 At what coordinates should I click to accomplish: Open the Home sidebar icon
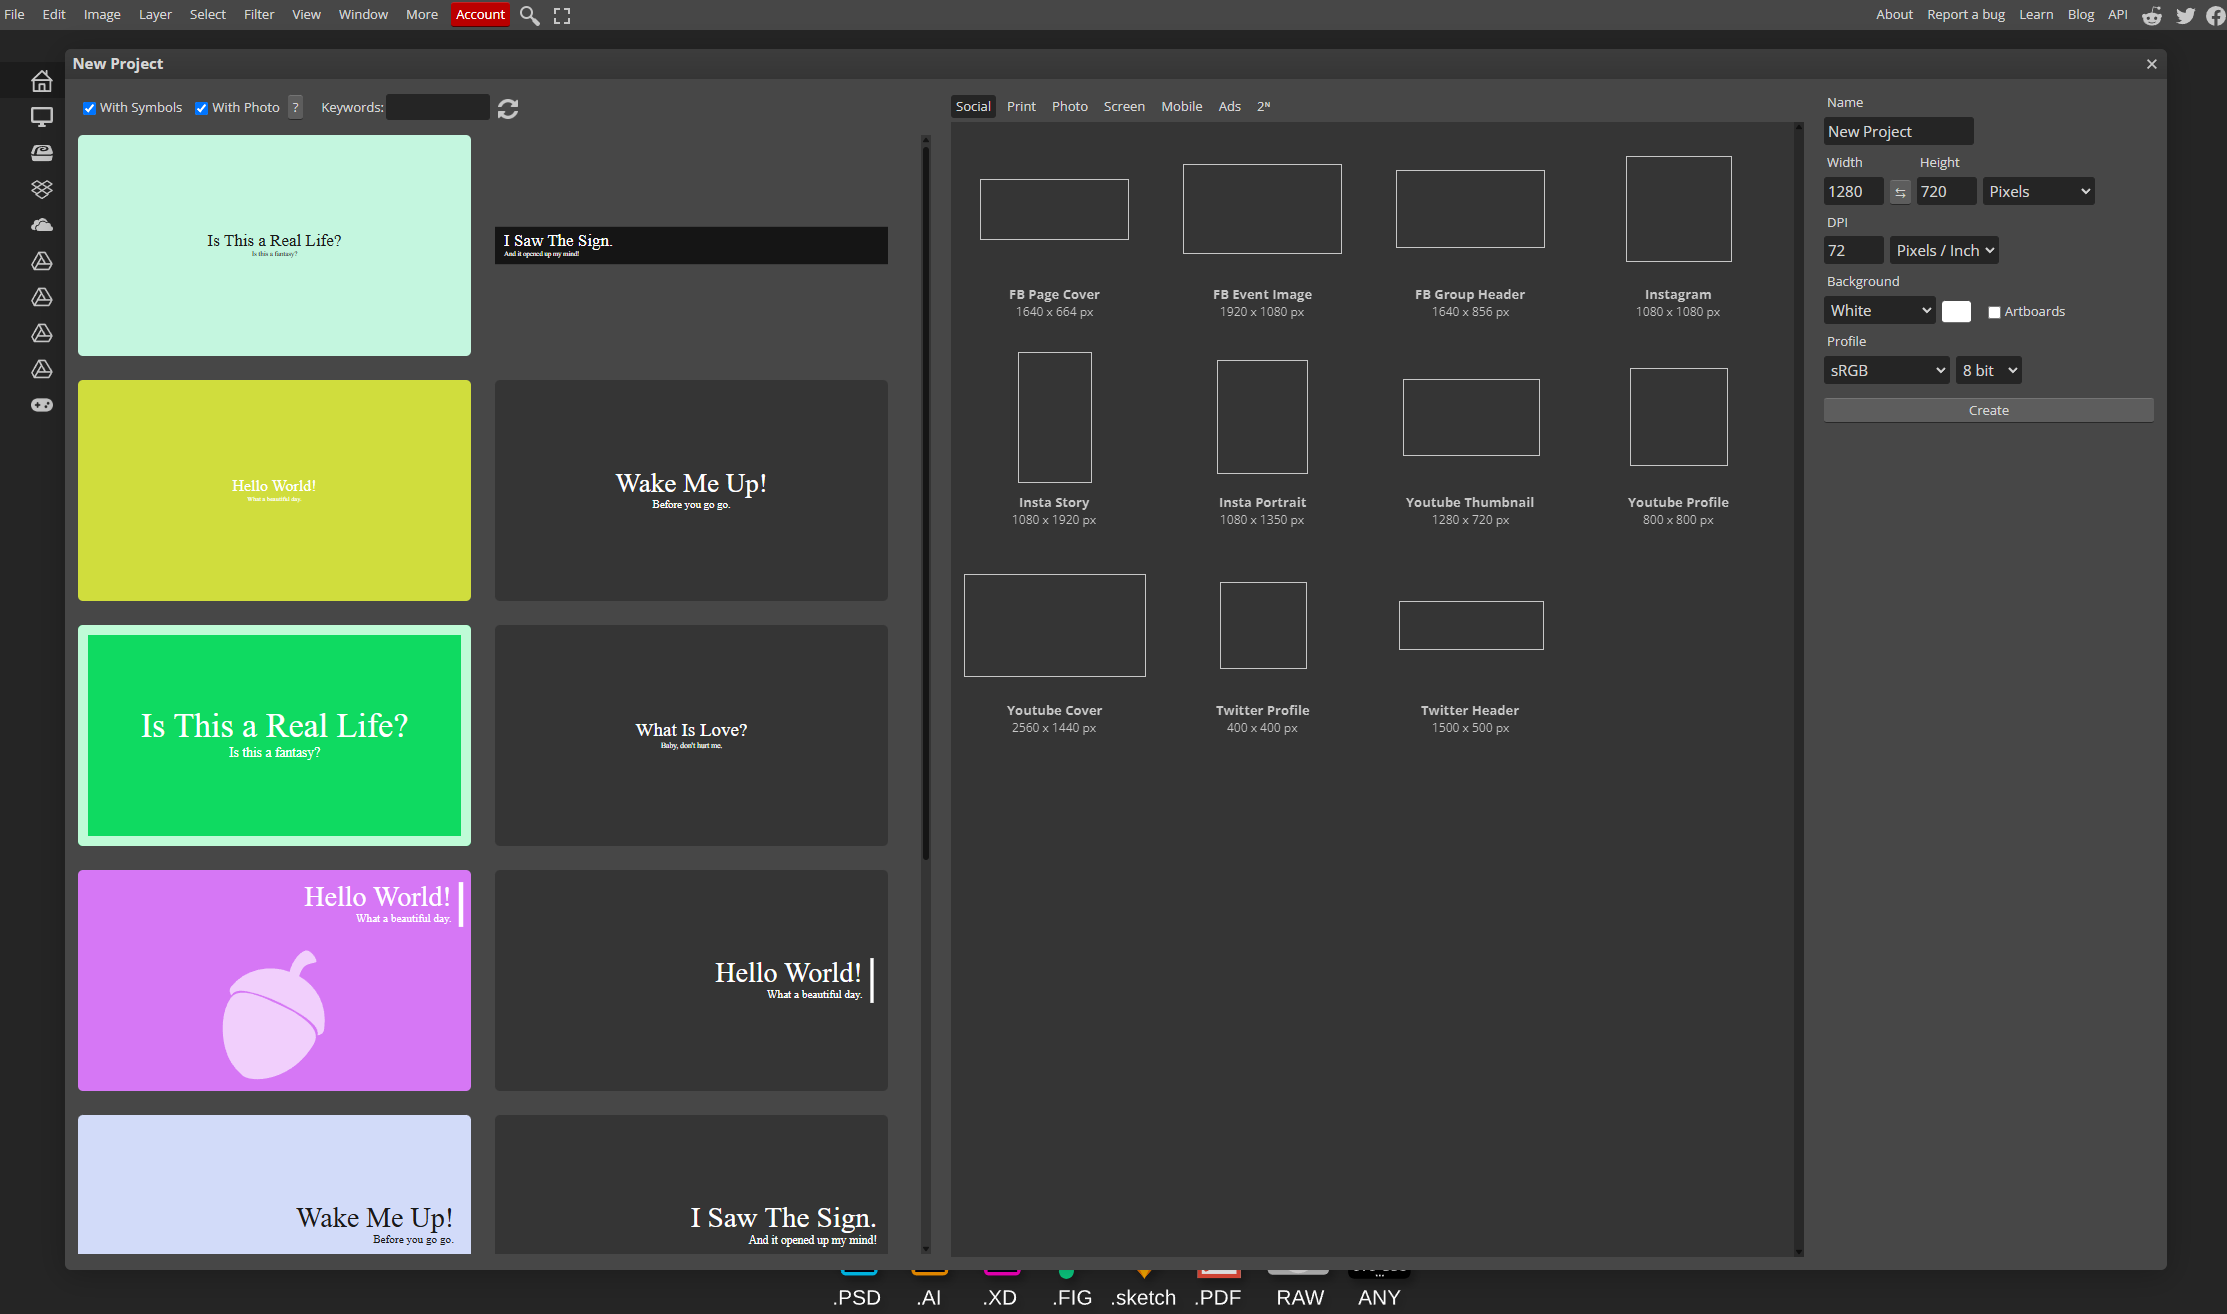coord(41,81)
